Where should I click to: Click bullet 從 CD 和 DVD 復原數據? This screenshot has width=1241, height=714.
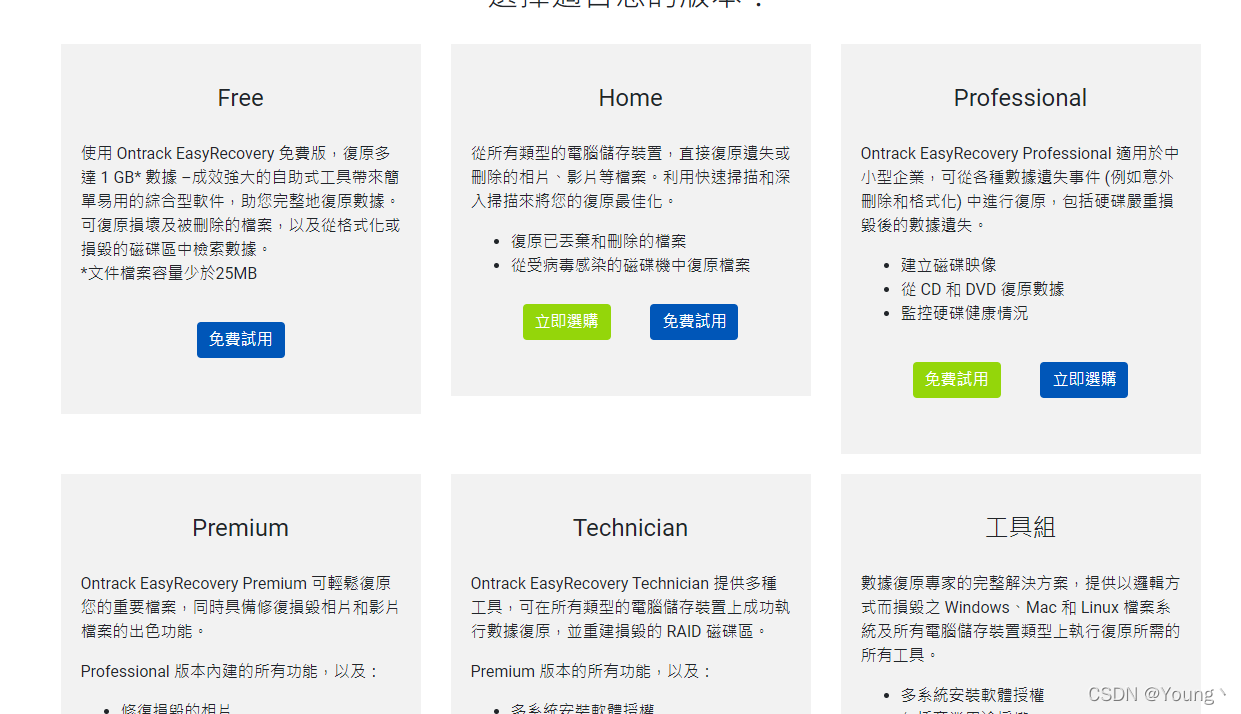pyautogui.click(x=982, y=289)
